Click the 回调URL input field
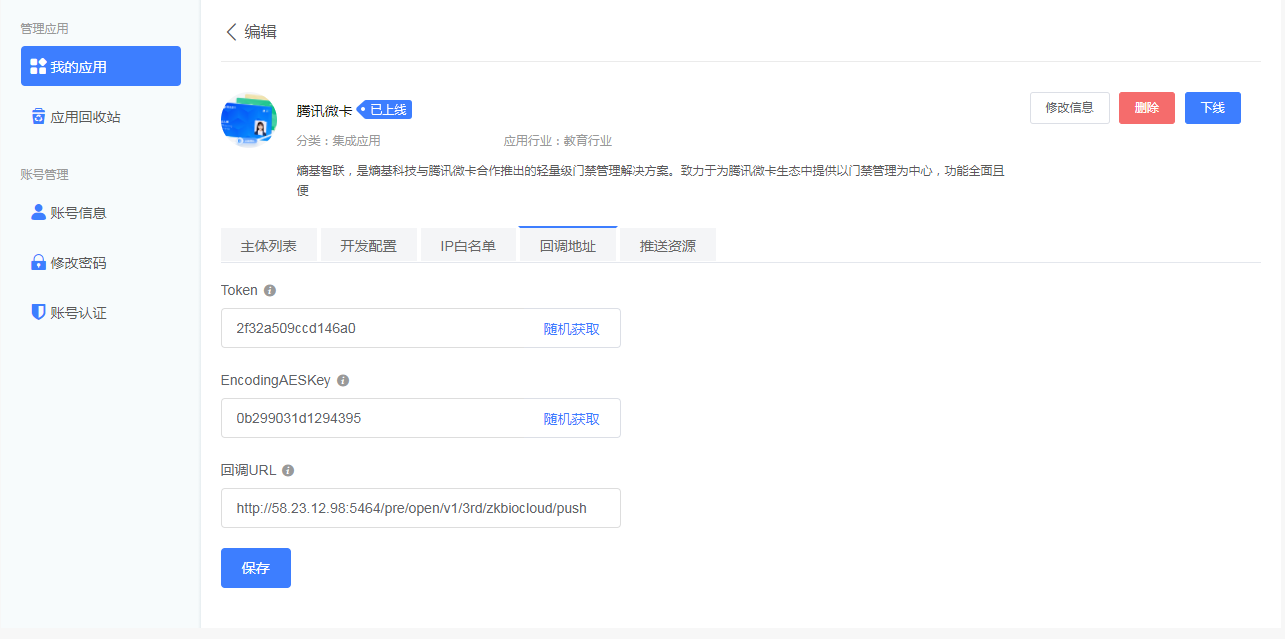The height and width of the screenshot is (639, 1285). click(420, 508)
